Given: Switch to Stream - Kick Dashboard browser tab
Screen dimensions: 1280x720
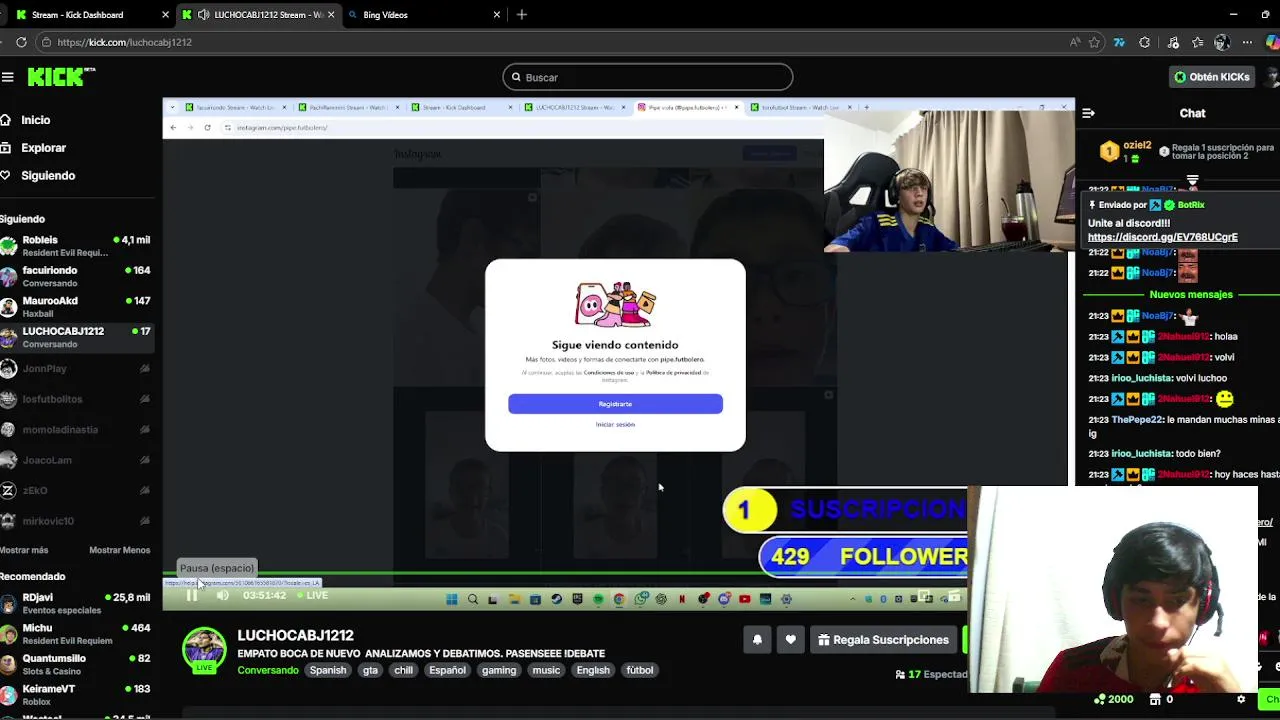Looking at the screenshot, I should (x=91, y=15).
